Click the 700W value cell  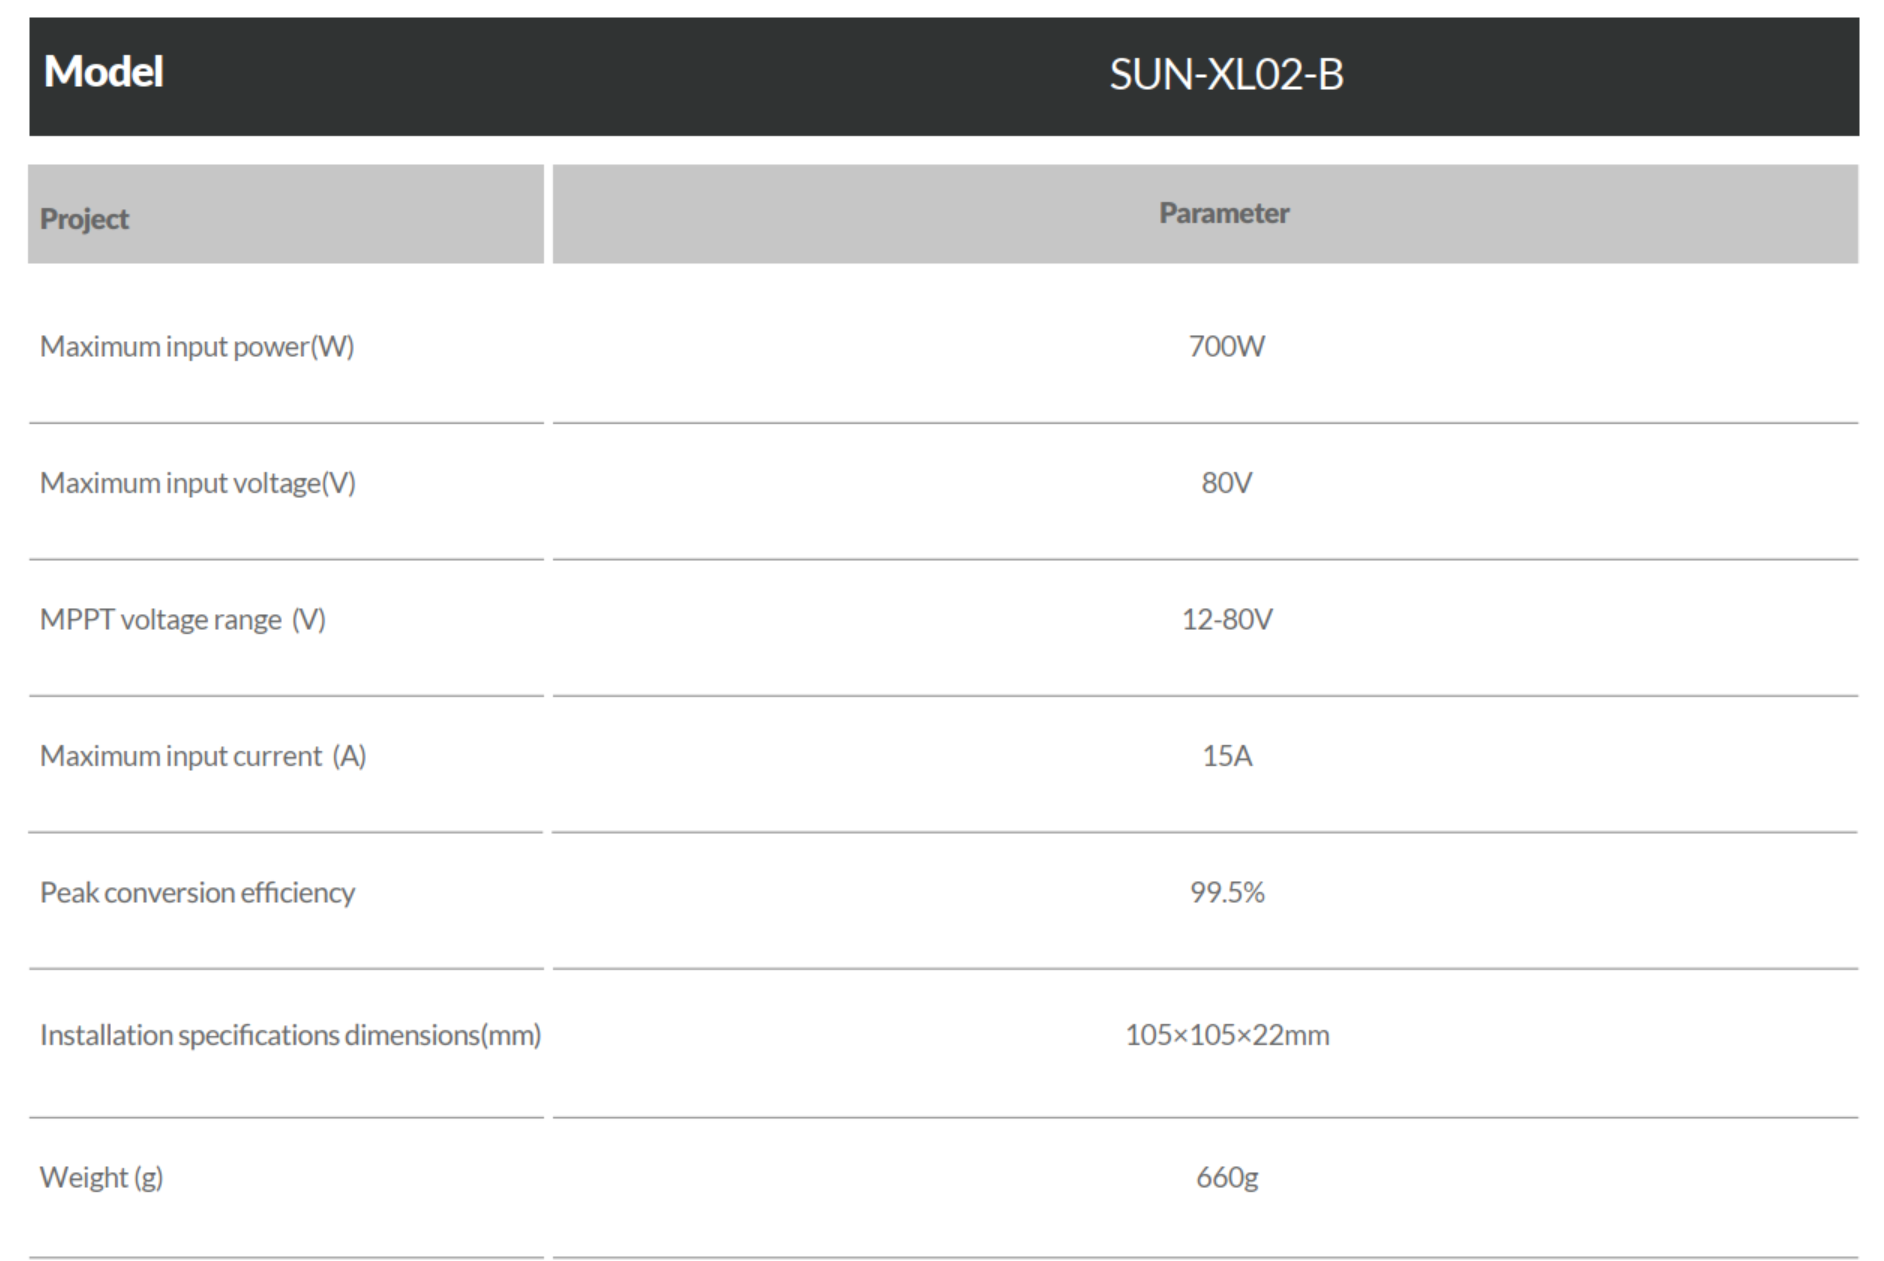[x=1226, y=347]
